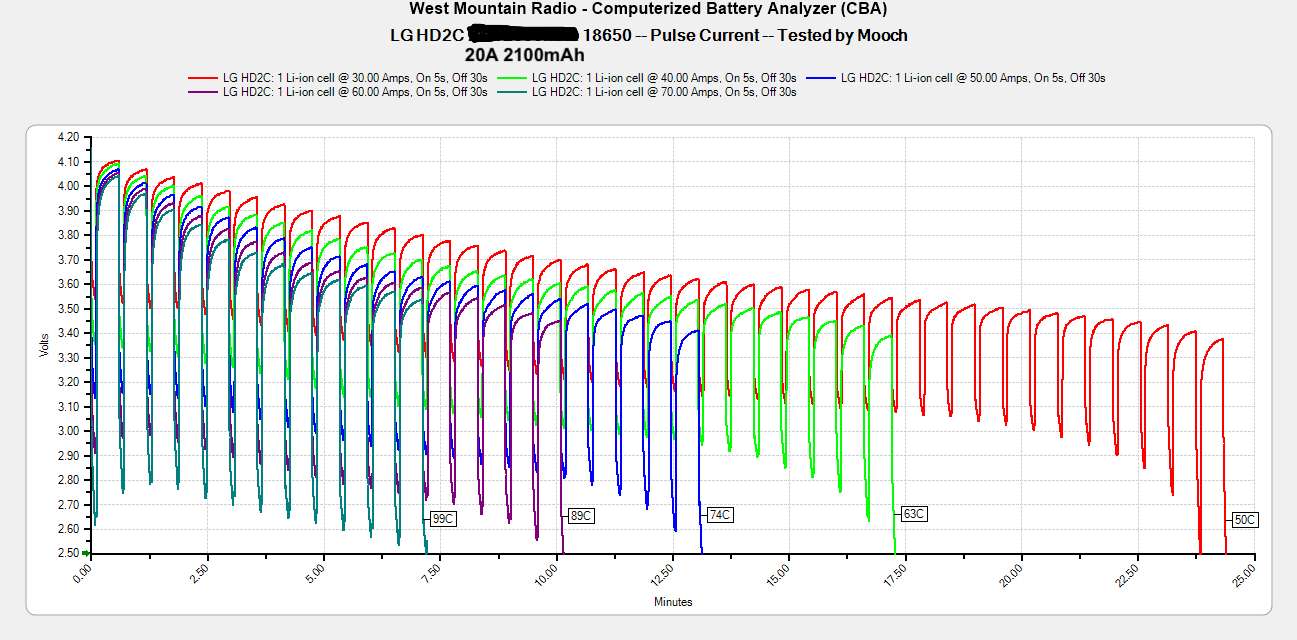This screenshot has height=640, width=1297.
Task: Click the West Mountain Radio chart title
Action: point(648,9)
